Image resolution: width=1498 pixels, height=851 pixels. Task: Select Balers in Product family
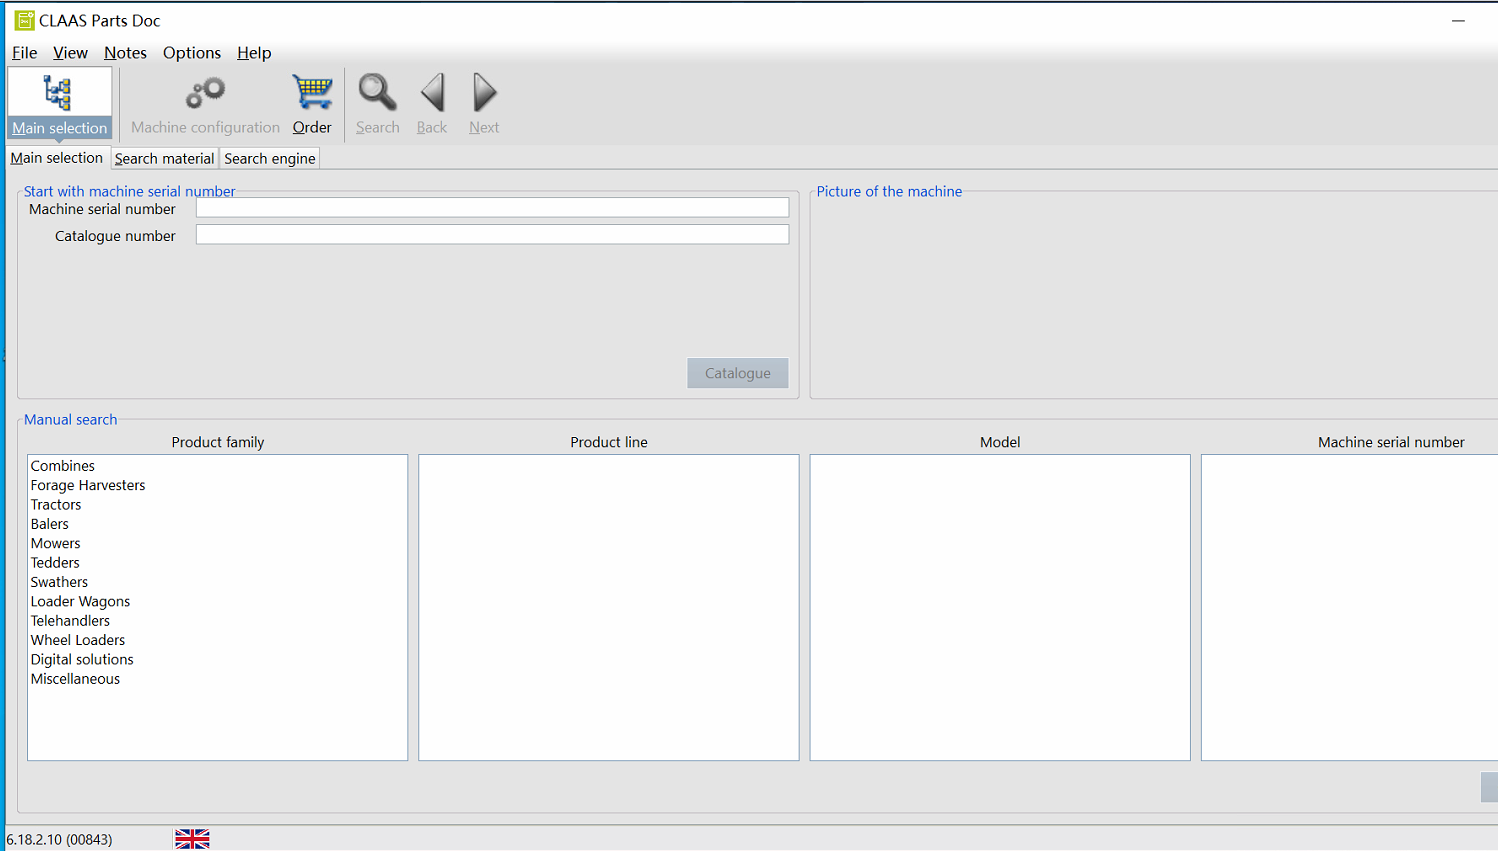point(217,524)
